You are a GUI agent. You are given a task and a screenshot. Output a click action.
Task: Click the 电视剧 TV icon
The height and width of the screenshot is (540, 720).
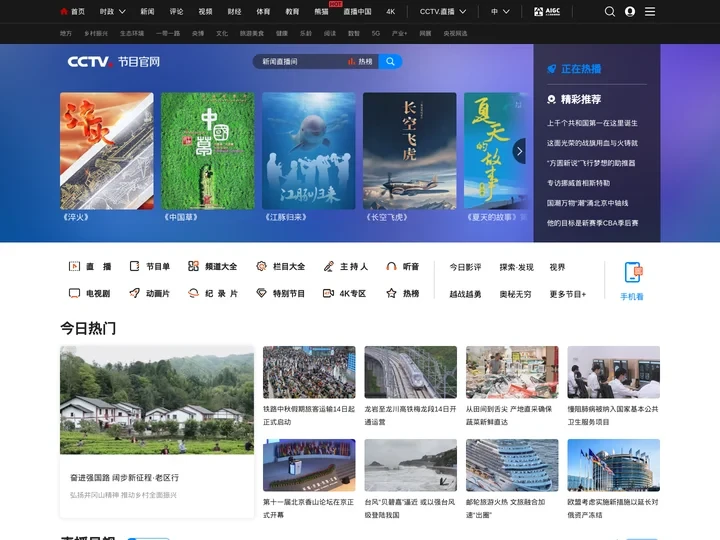coord(74,293)
